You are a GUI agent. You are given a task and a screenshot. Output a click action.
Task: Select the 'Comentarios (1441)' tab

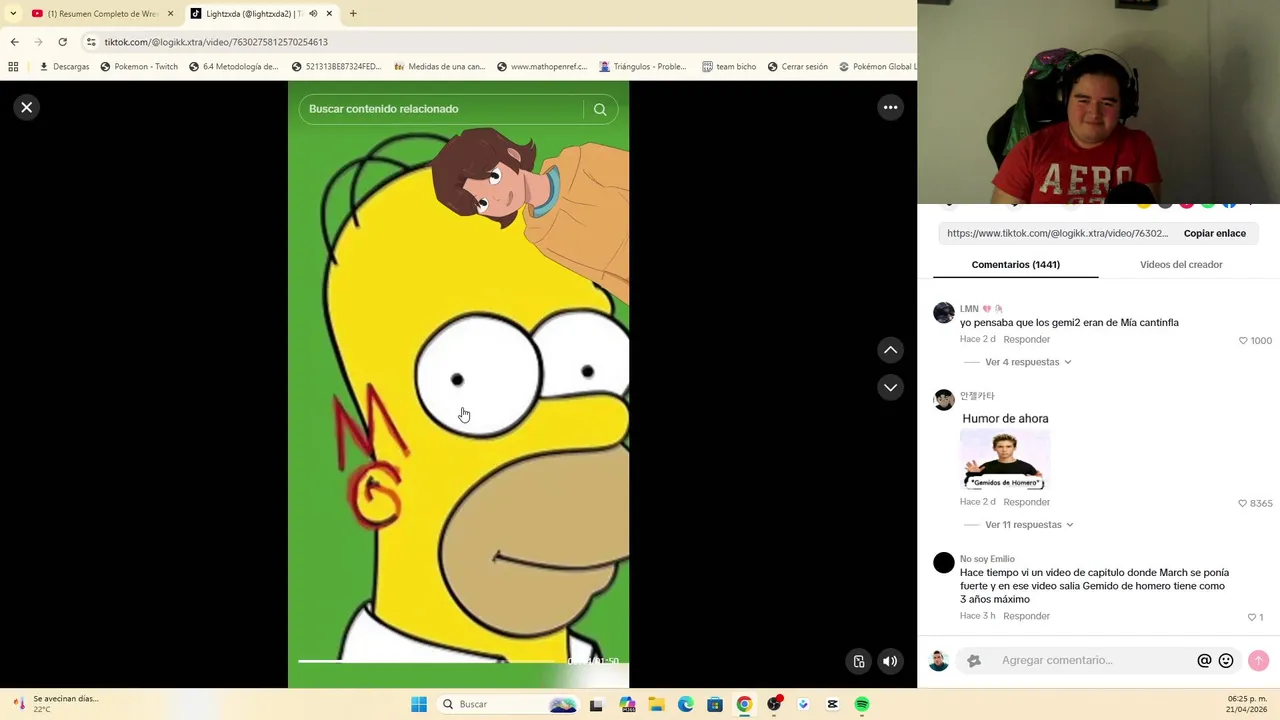point(1015,264)
